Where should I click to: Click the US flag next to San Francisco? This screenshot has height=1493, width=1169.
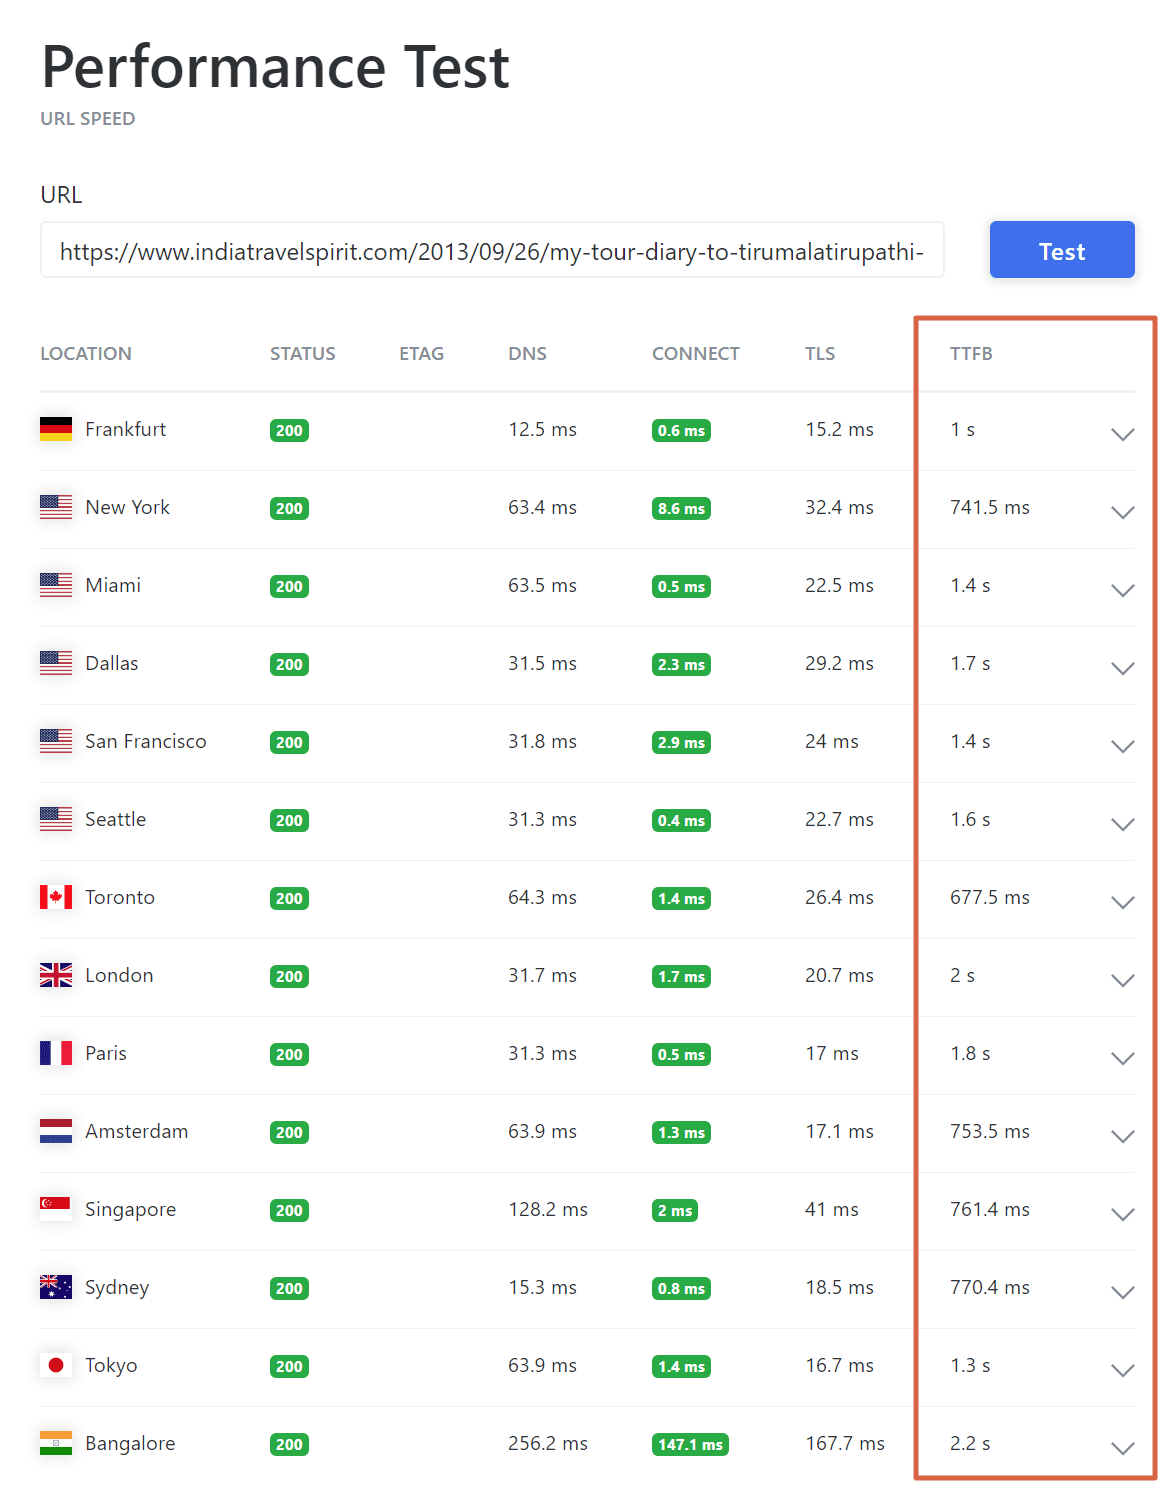pos(56,741)
